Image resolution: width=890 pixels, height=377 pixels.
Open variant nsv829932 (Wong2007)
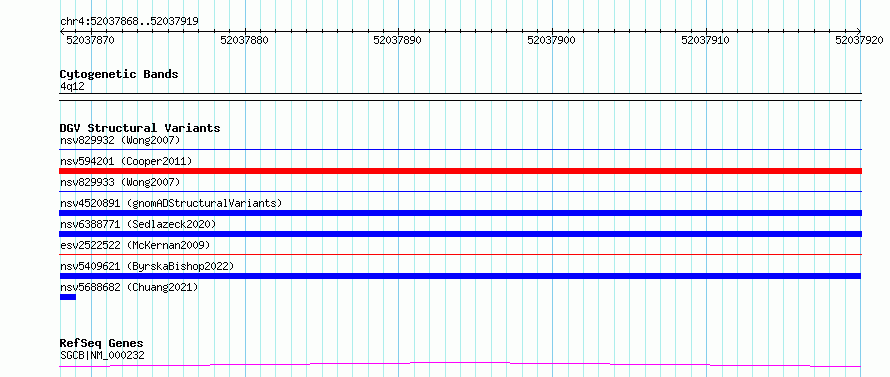click(x=120, y=140)
